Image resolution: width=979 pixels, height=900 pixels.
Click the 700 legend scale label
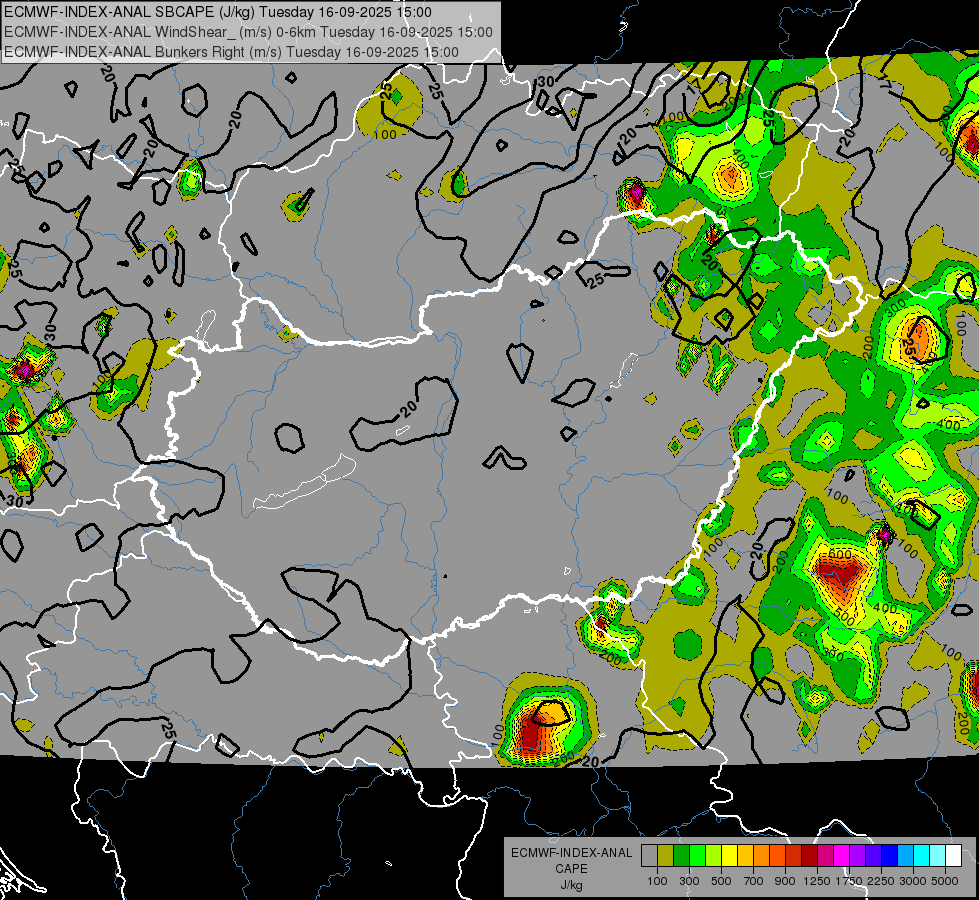[x=754, y=881]
